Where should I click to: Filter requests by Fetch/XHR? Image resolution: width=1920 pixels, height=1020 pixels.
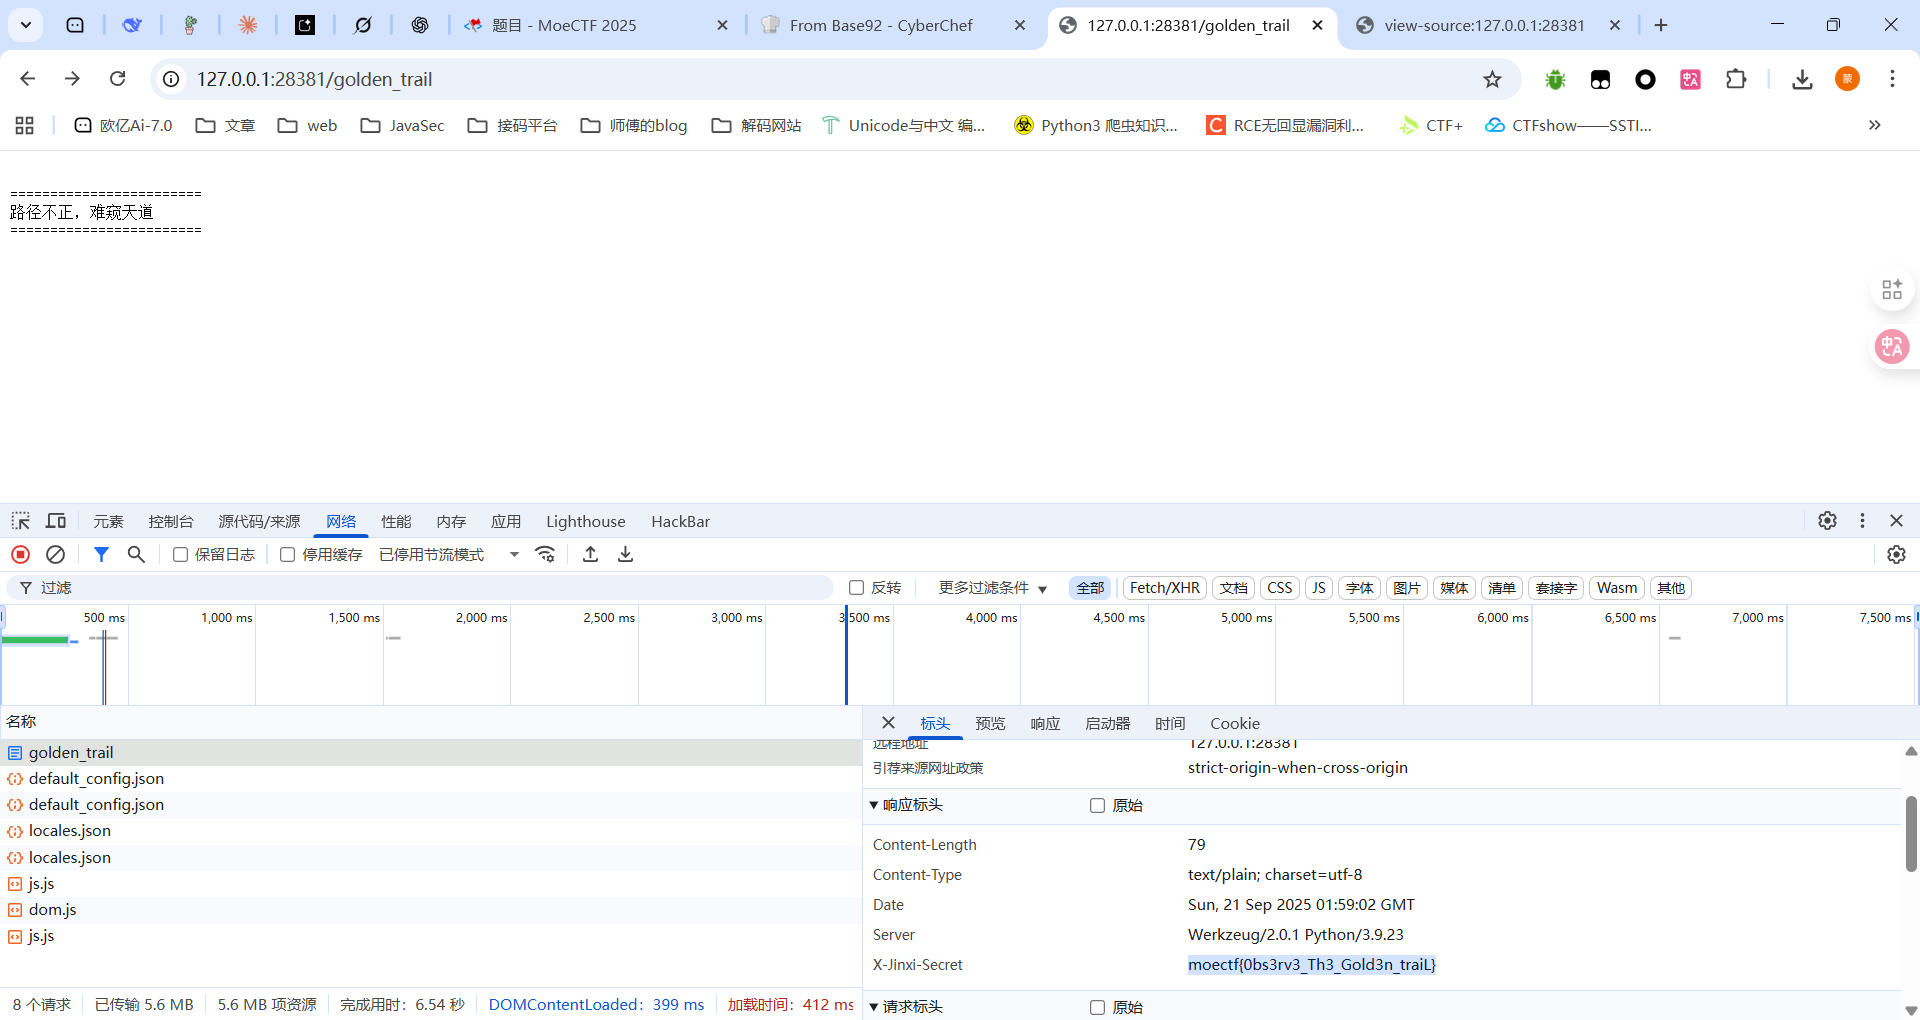pyautogui.click(x=1164, y=588)
